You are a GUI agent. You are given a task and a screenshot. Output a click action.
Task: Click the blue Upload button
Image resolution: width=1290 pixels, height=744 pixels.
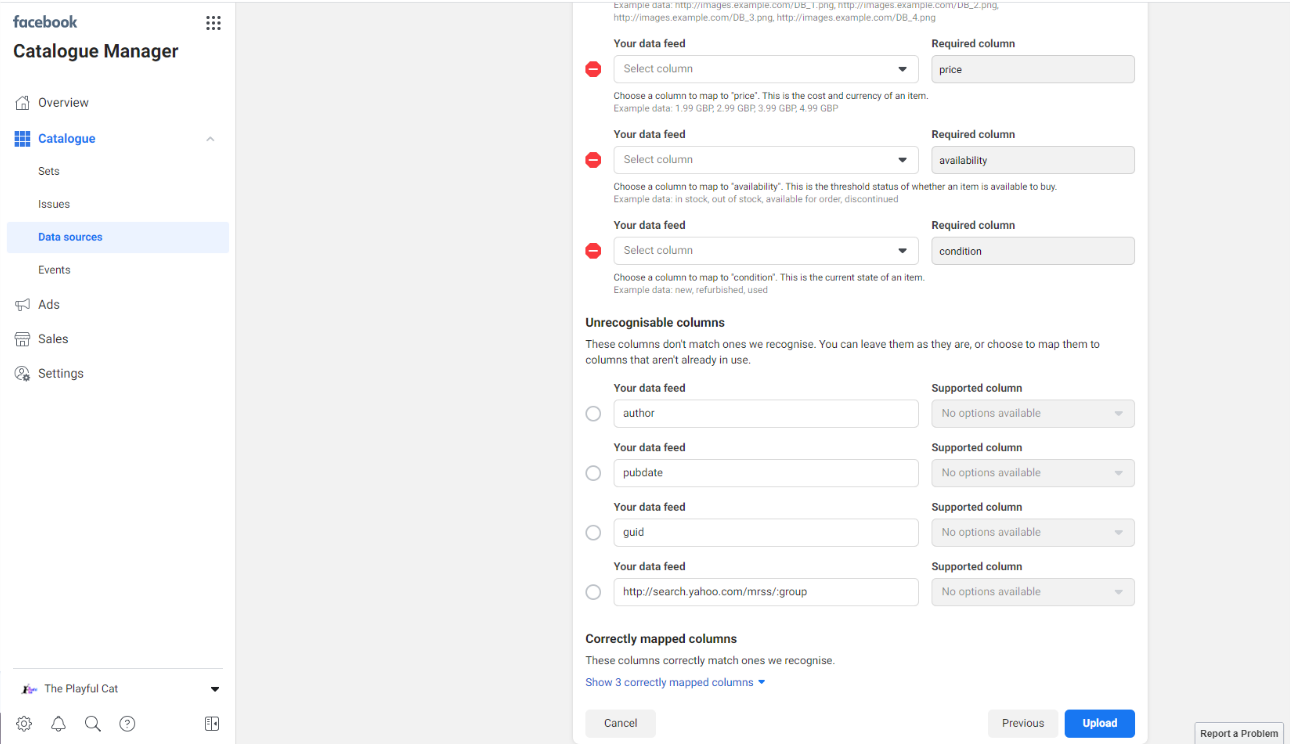[1099, 723]
